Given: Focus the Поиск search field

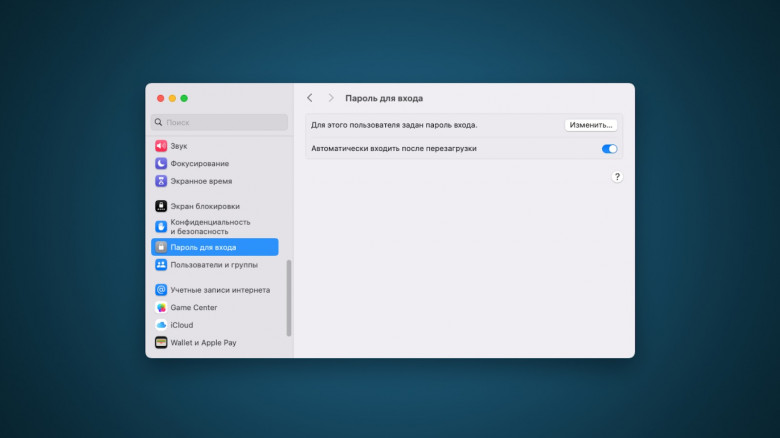Looking at the screenshot, I should coord(219,122).
